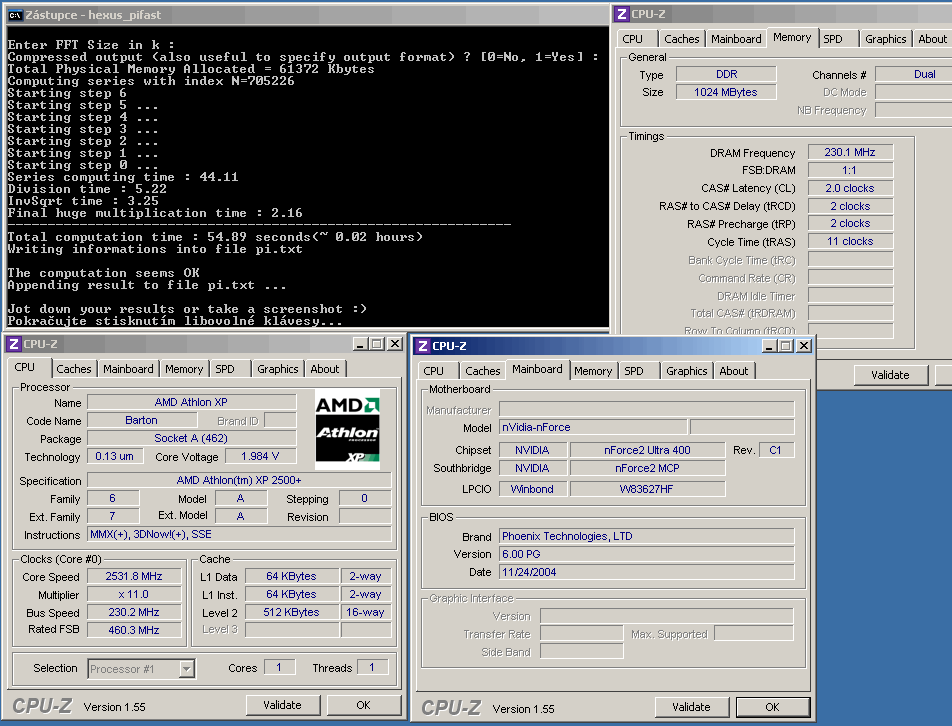
Task: Switch to Memory tab in CPU window
Action: point(184,369)
